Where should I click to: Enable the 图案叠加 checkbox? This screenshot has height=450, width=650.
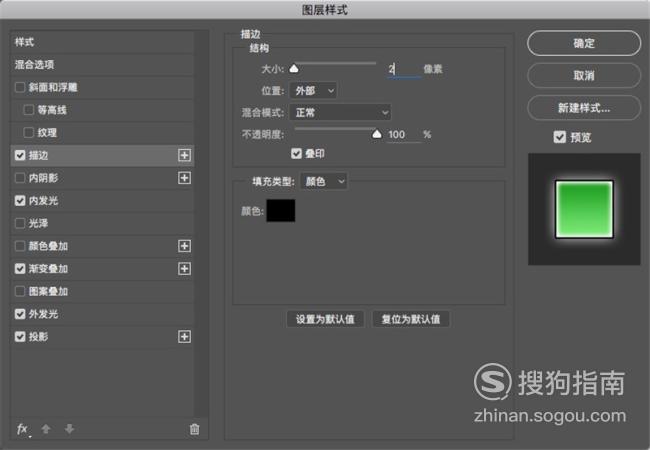(20, 291)
